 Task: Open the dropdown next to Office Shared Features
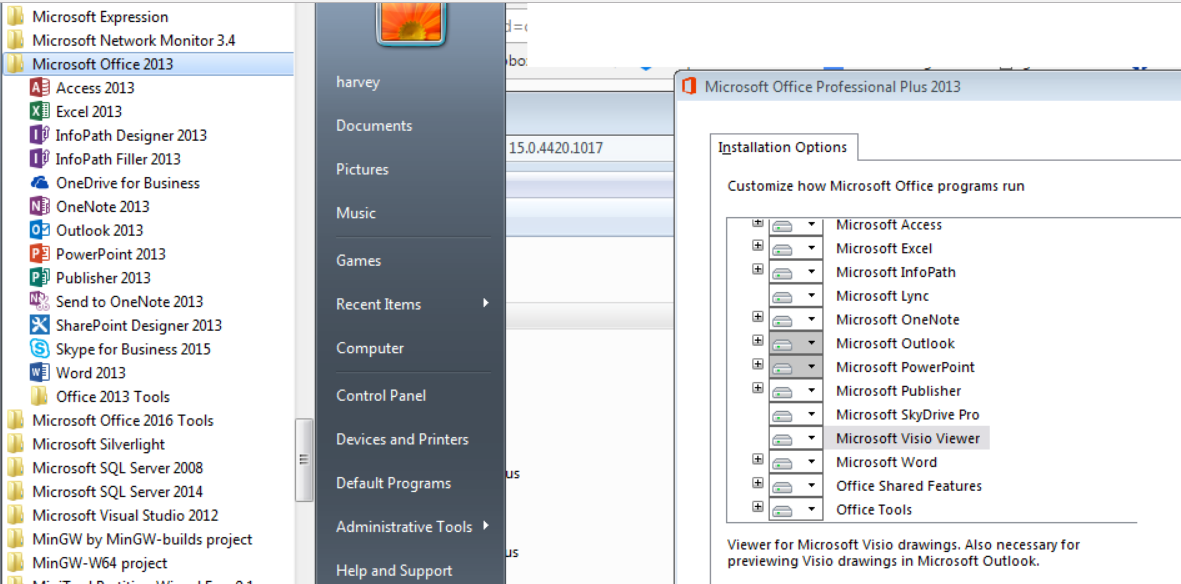click(x=812, y=484)
